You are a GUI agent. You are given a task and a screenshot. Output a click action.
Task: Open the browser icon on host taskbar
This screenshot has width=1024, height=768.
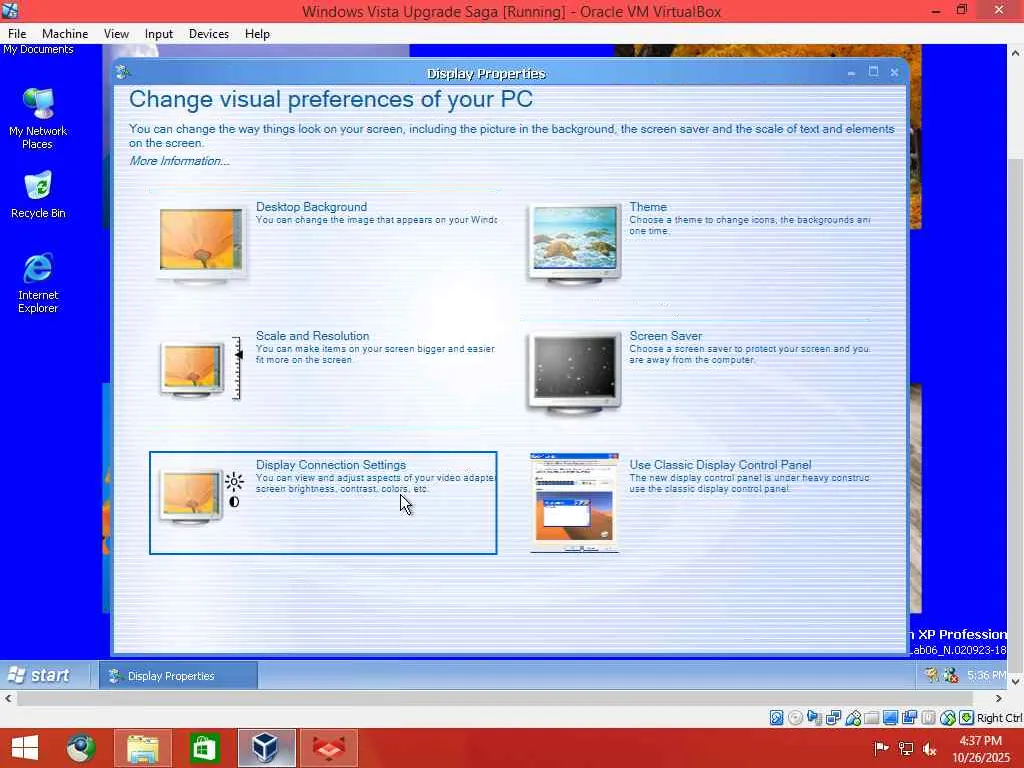[x=81, y=748]
